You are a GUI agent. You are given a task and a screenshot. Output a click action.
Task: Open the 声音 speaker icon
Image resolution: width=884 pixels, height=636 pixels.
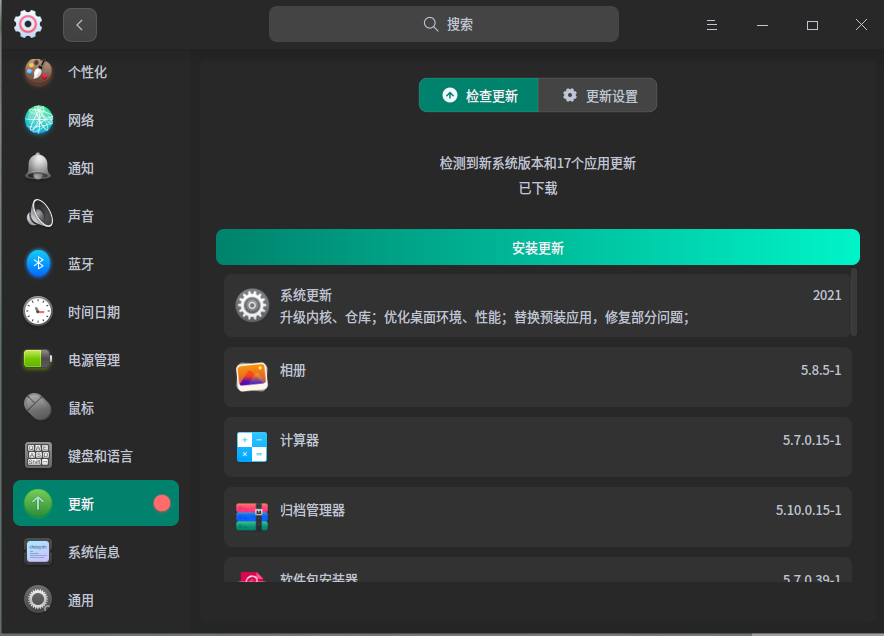point(38,215)
